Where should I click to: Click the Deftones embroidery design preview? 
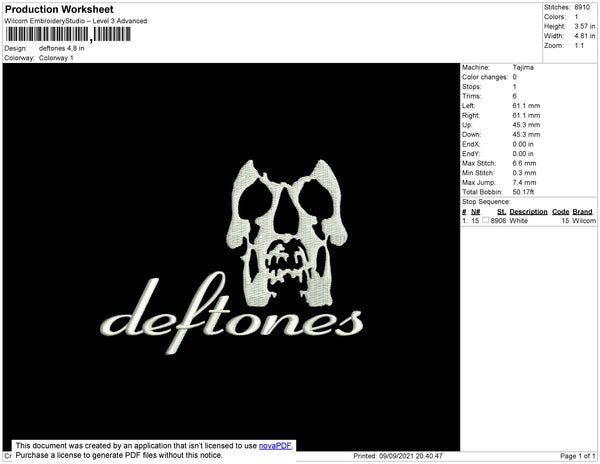click(x=231, y=257)
